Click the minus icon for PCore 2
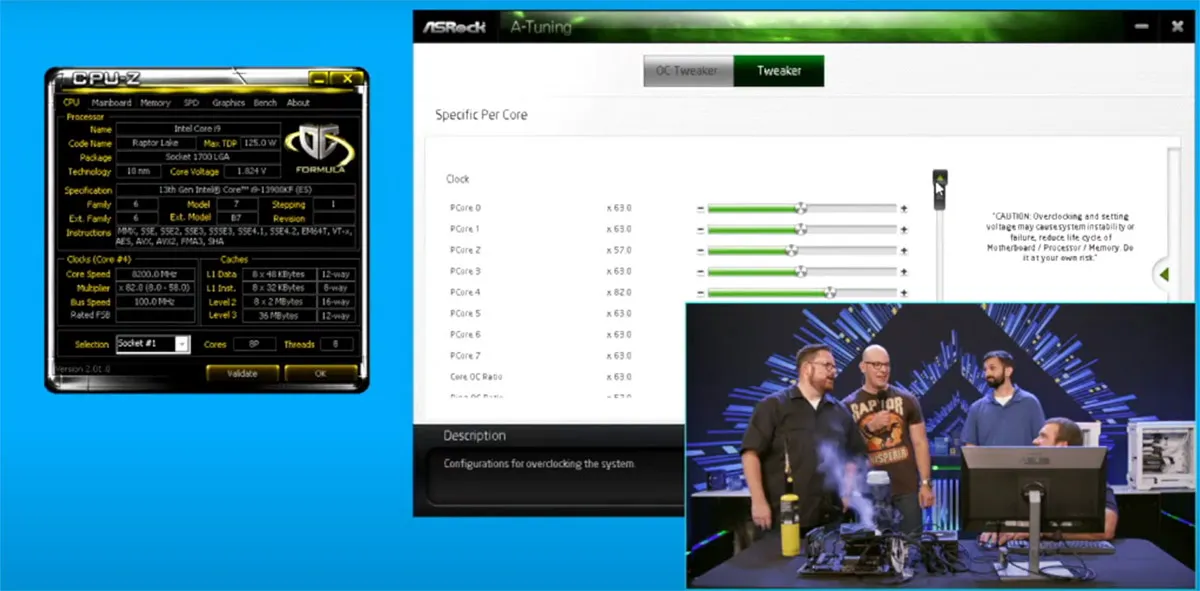The width and height of the screenshot is (1200, 591). click(x=700, y=251)
